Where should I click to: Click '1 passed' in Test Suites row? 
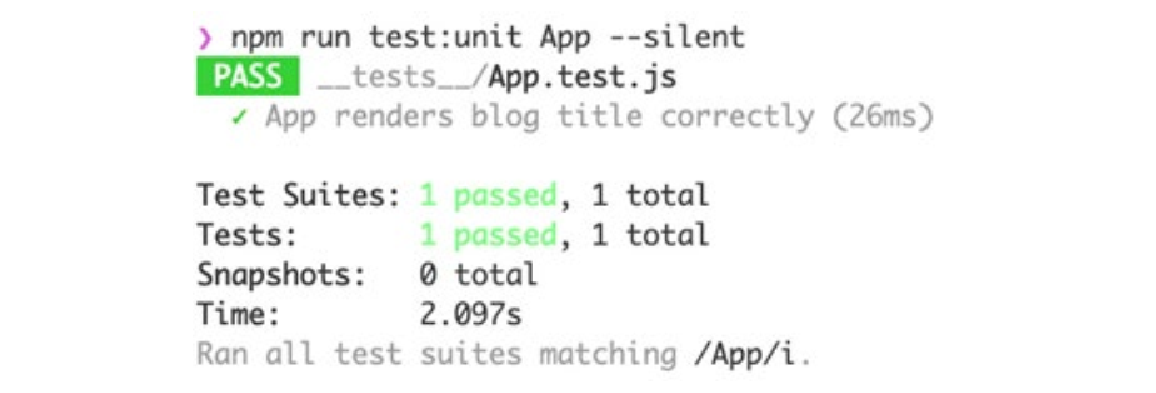[487, 196]
